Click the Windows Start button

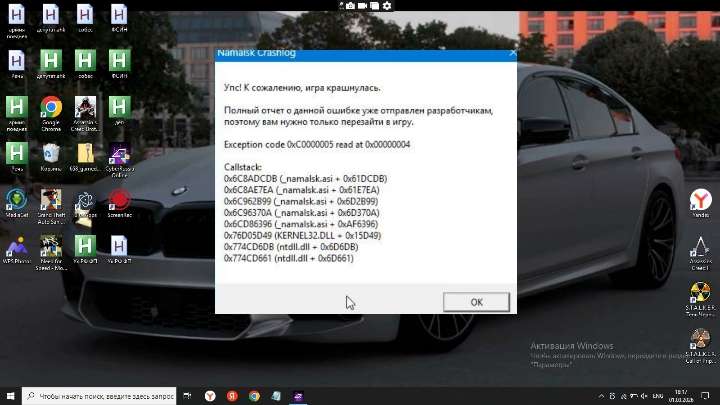[9, 396]
